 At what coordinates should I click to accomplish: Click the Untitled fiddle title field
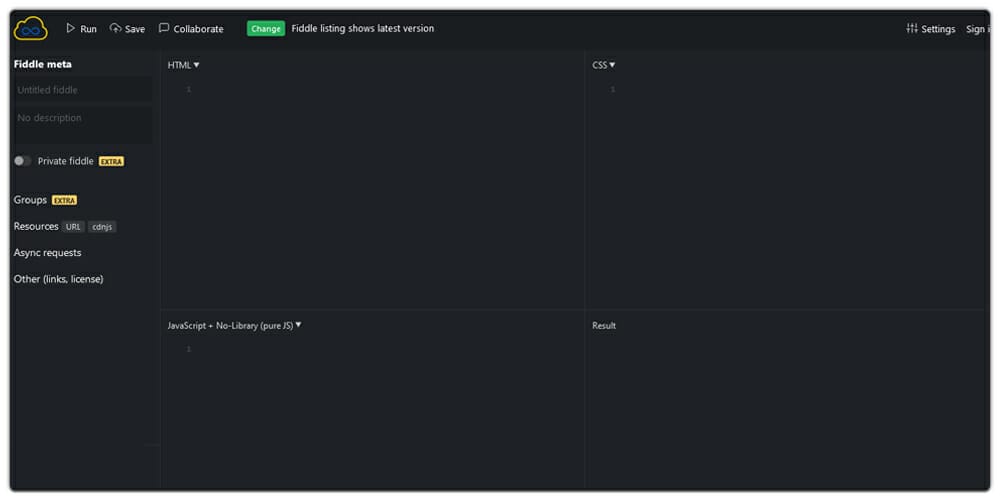pyautogui.click(x=83, y=90)
